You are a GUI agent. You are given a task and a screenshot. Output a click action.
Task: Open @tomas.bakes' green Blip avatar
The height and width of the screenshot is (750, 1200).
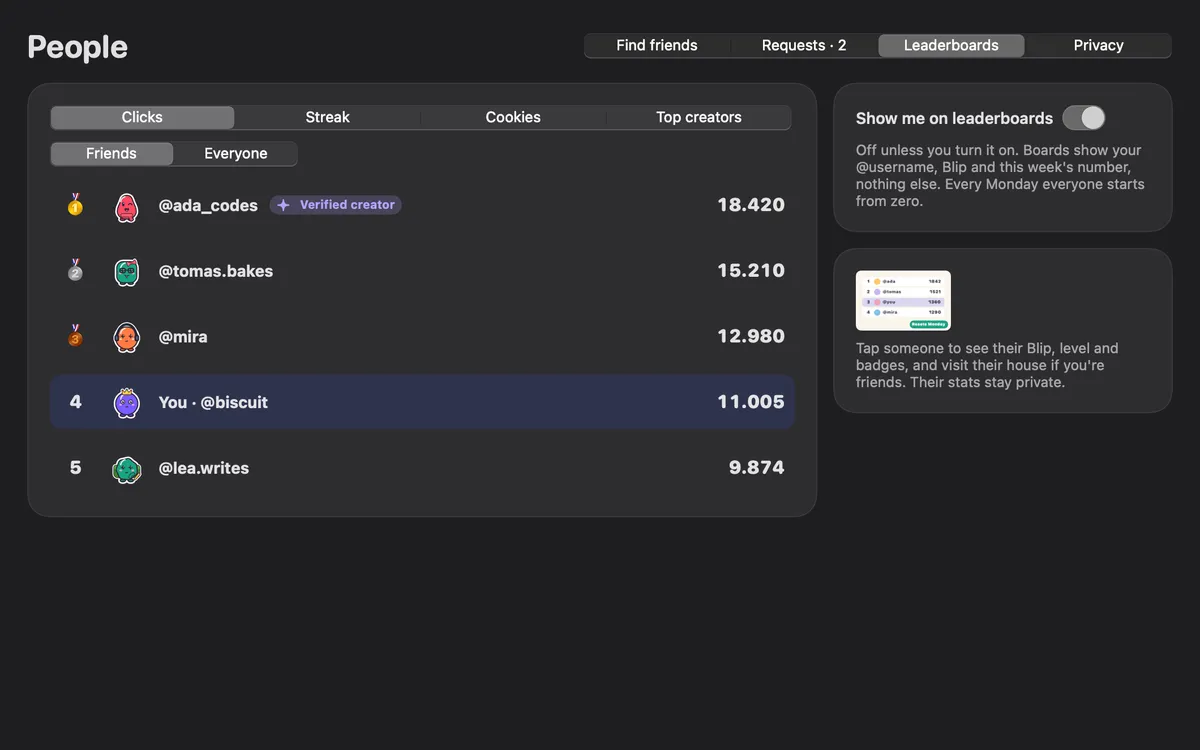tap(127, 271)
